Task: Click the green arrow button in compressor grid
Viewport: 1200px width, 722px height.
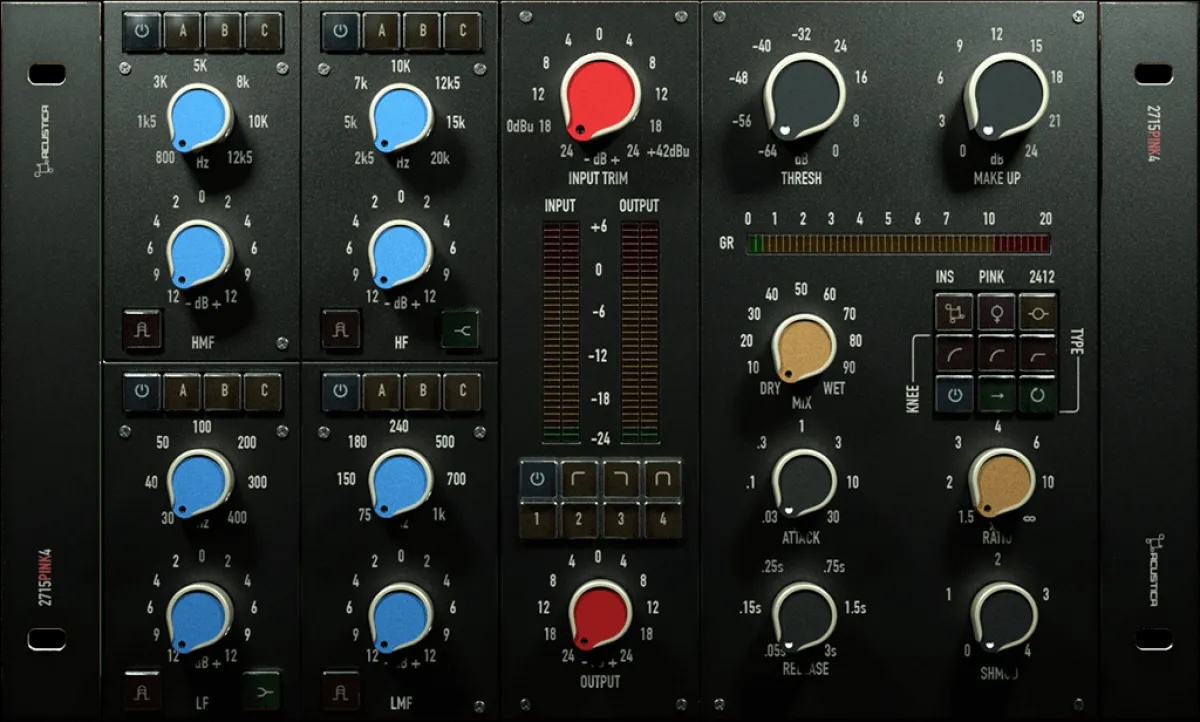Action: (x=996, y=395)
